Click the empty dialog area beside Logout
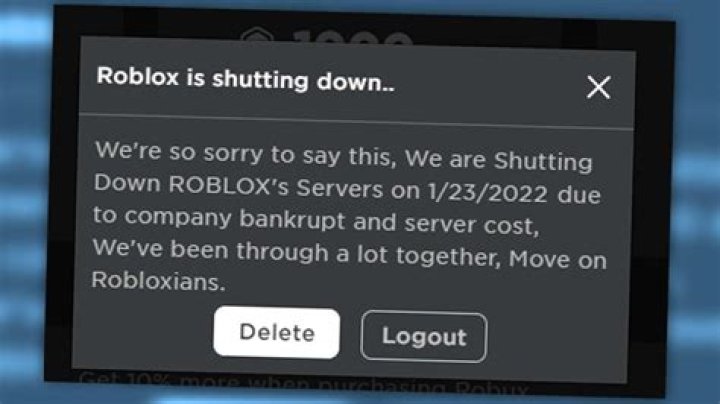This screenshot has width=720, height=404. (556, 340)
